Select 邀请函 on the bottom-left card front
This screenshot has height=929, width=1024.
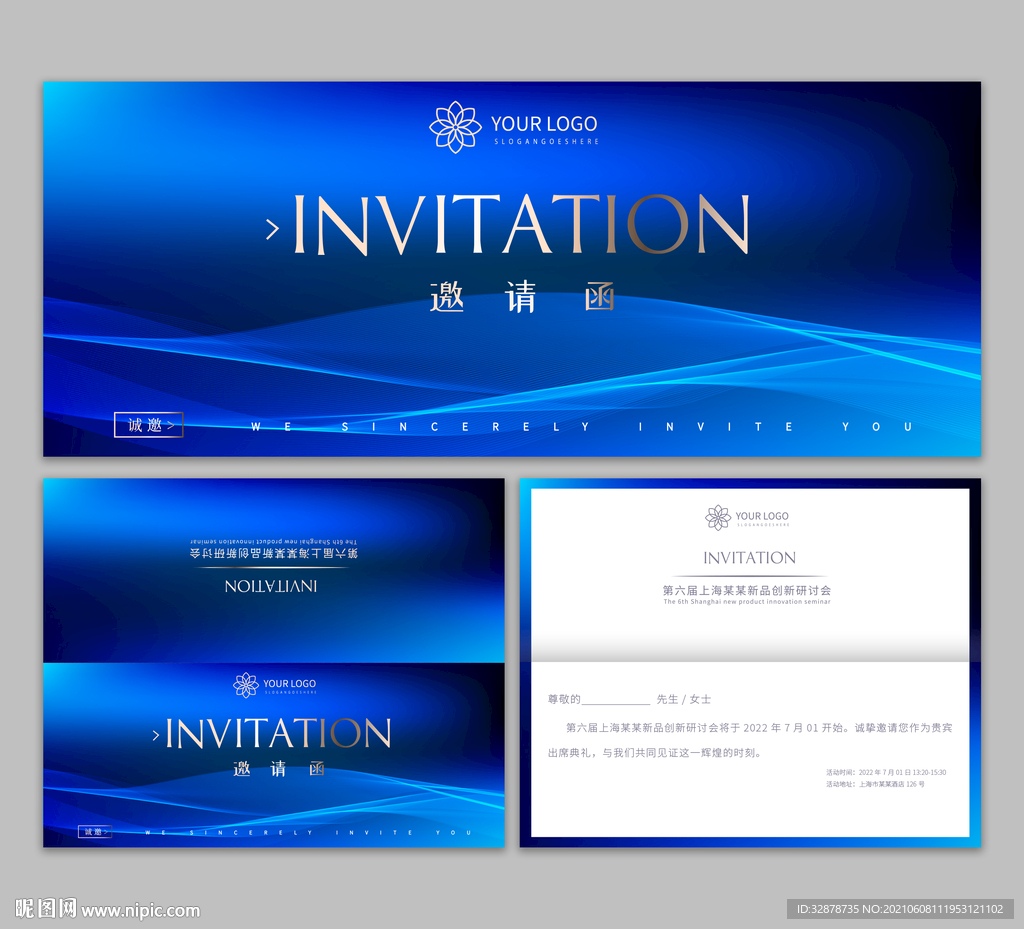pos(279,768)
